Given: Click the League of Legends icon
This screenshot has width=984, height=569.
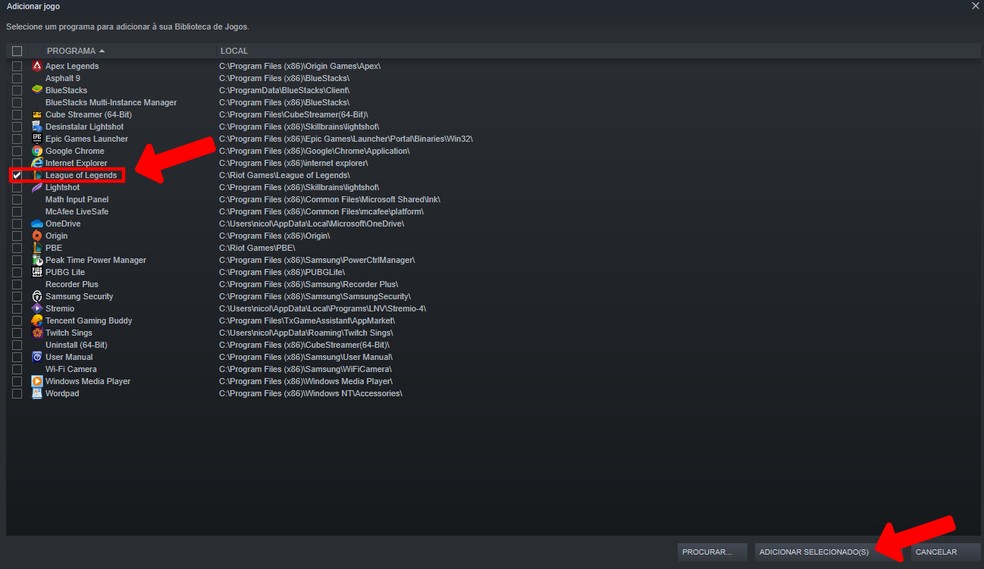Looking at the screenshot, I should [x=37, y=175].
